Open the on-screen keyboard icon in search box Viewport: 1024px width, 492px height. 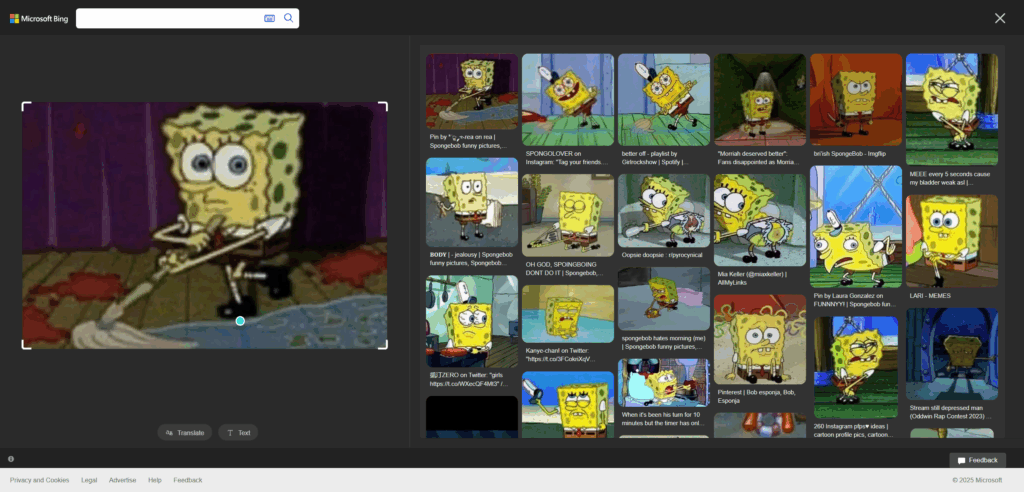269,18
